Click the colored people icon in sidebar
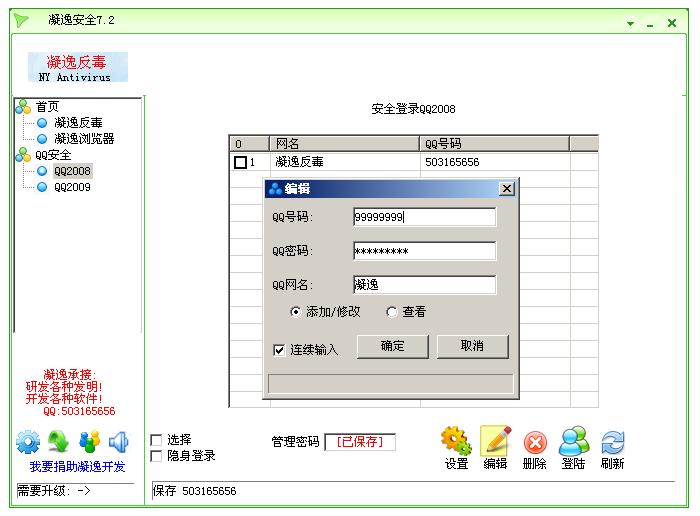Screen dimensions: 700x516 (x=89, y=441)
